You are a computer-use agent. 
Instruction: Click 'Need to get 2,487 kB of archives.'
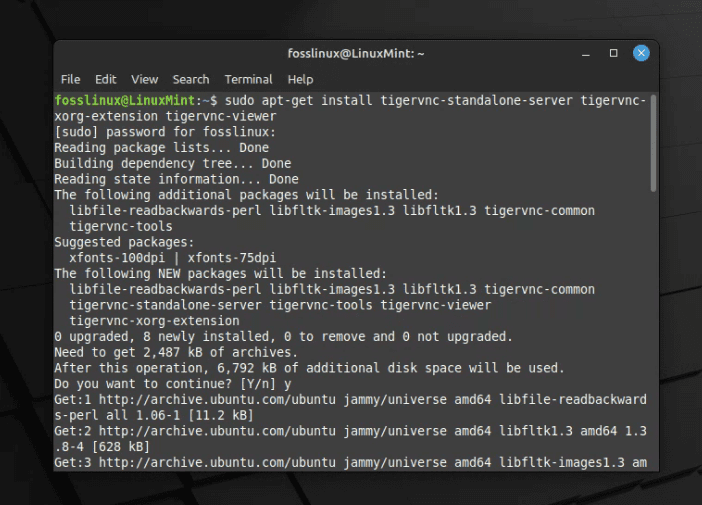(176, 352)
